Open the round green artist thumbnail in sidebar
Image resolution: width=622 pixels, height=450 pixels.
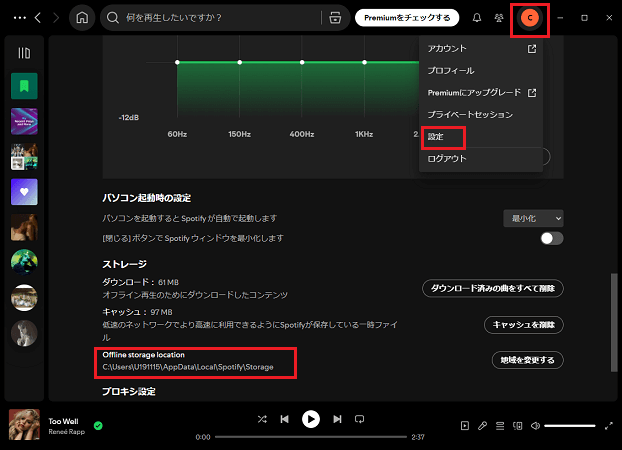click(24, 262)
